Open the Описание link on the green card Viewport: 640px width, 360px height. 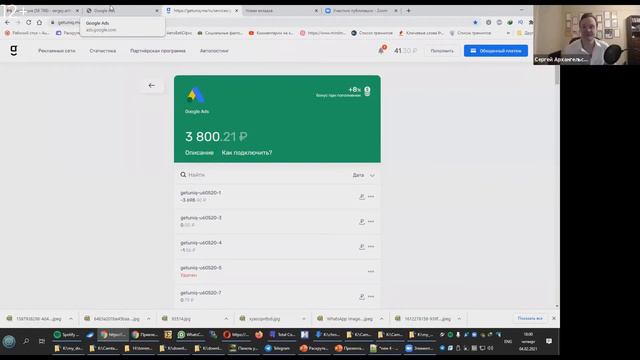[x=199, y=153]
